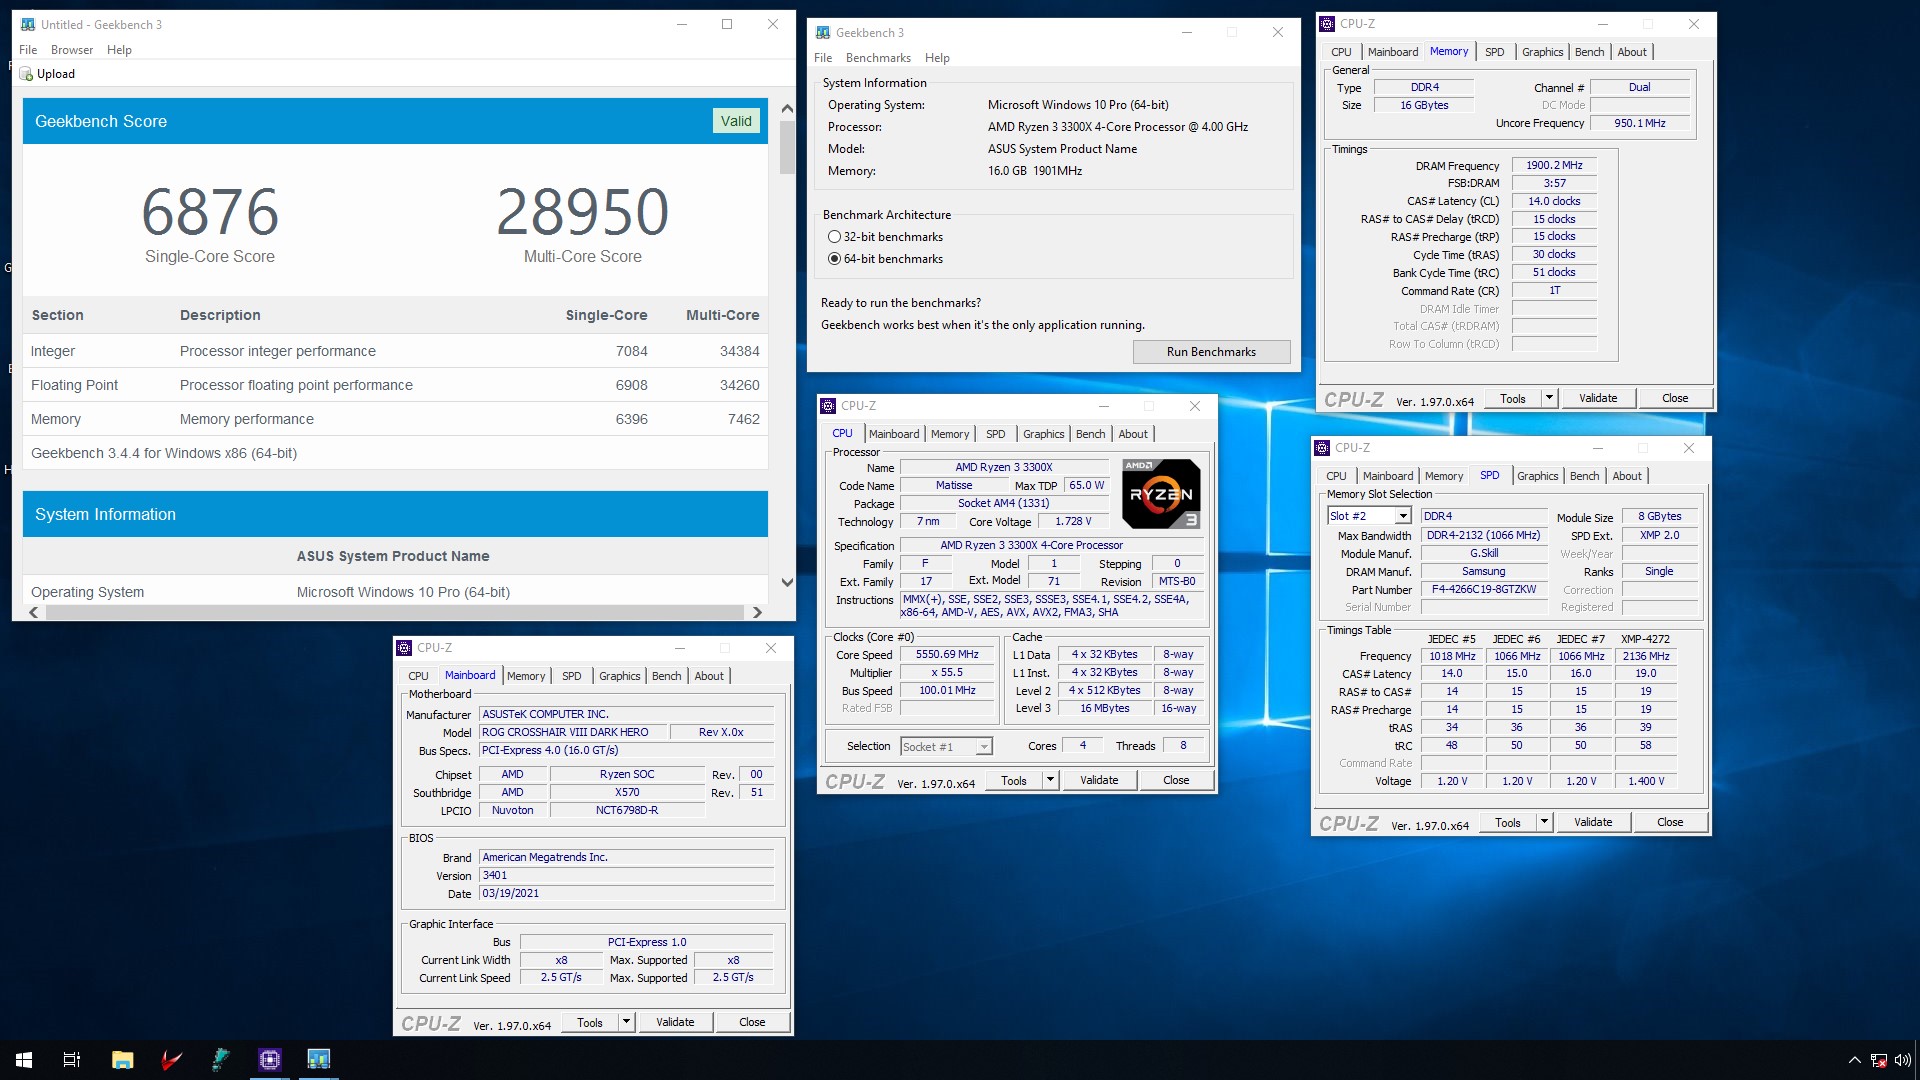Click the DRAM Frequency 1900.2 MHz value
Screen dimensions: 1920x1080
(x=1554, y=166)
